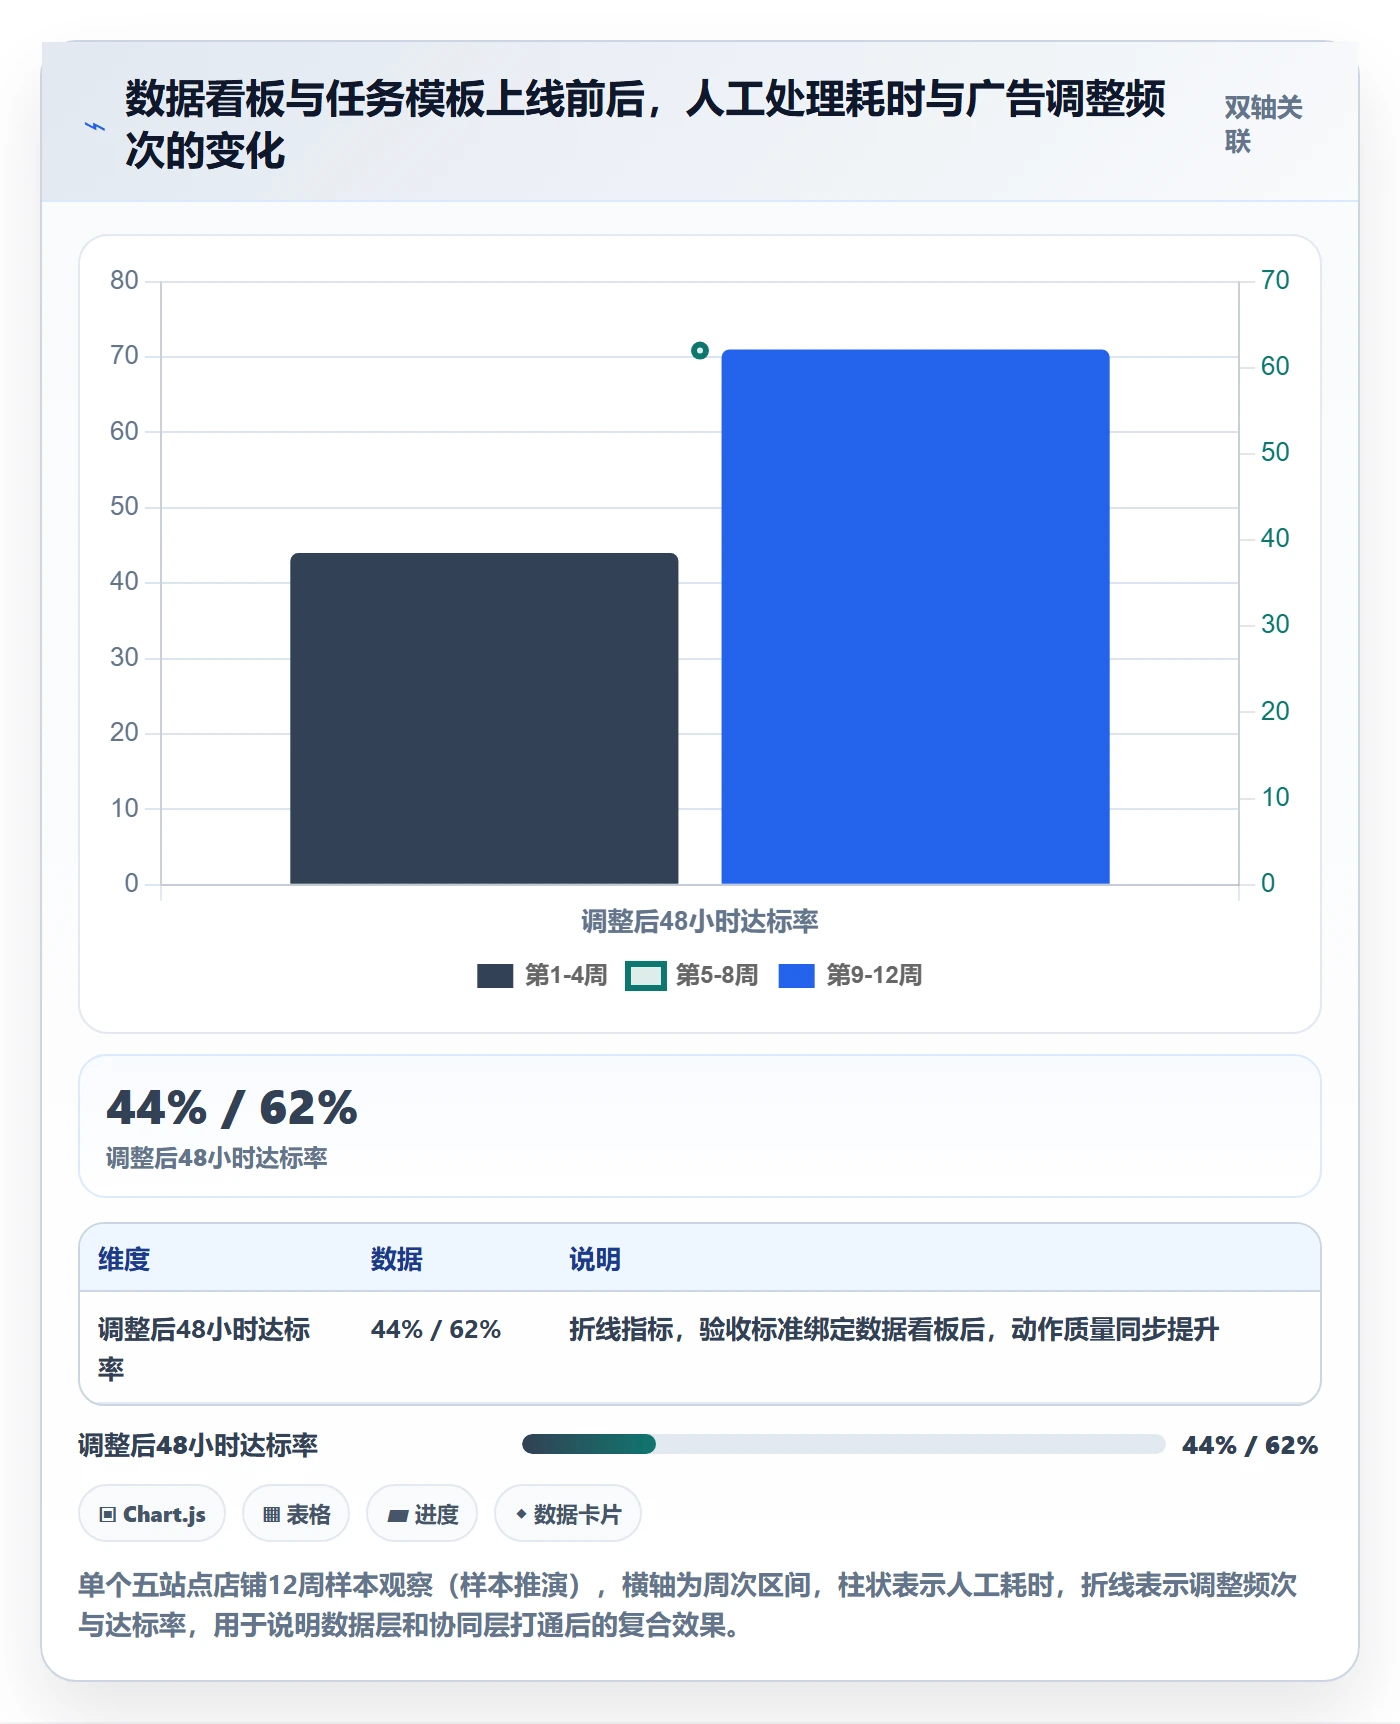The height and width of the screenshot is (1724, 1400).
Task: Click the 维度 table column header
Action: (x=124, y=1259)
